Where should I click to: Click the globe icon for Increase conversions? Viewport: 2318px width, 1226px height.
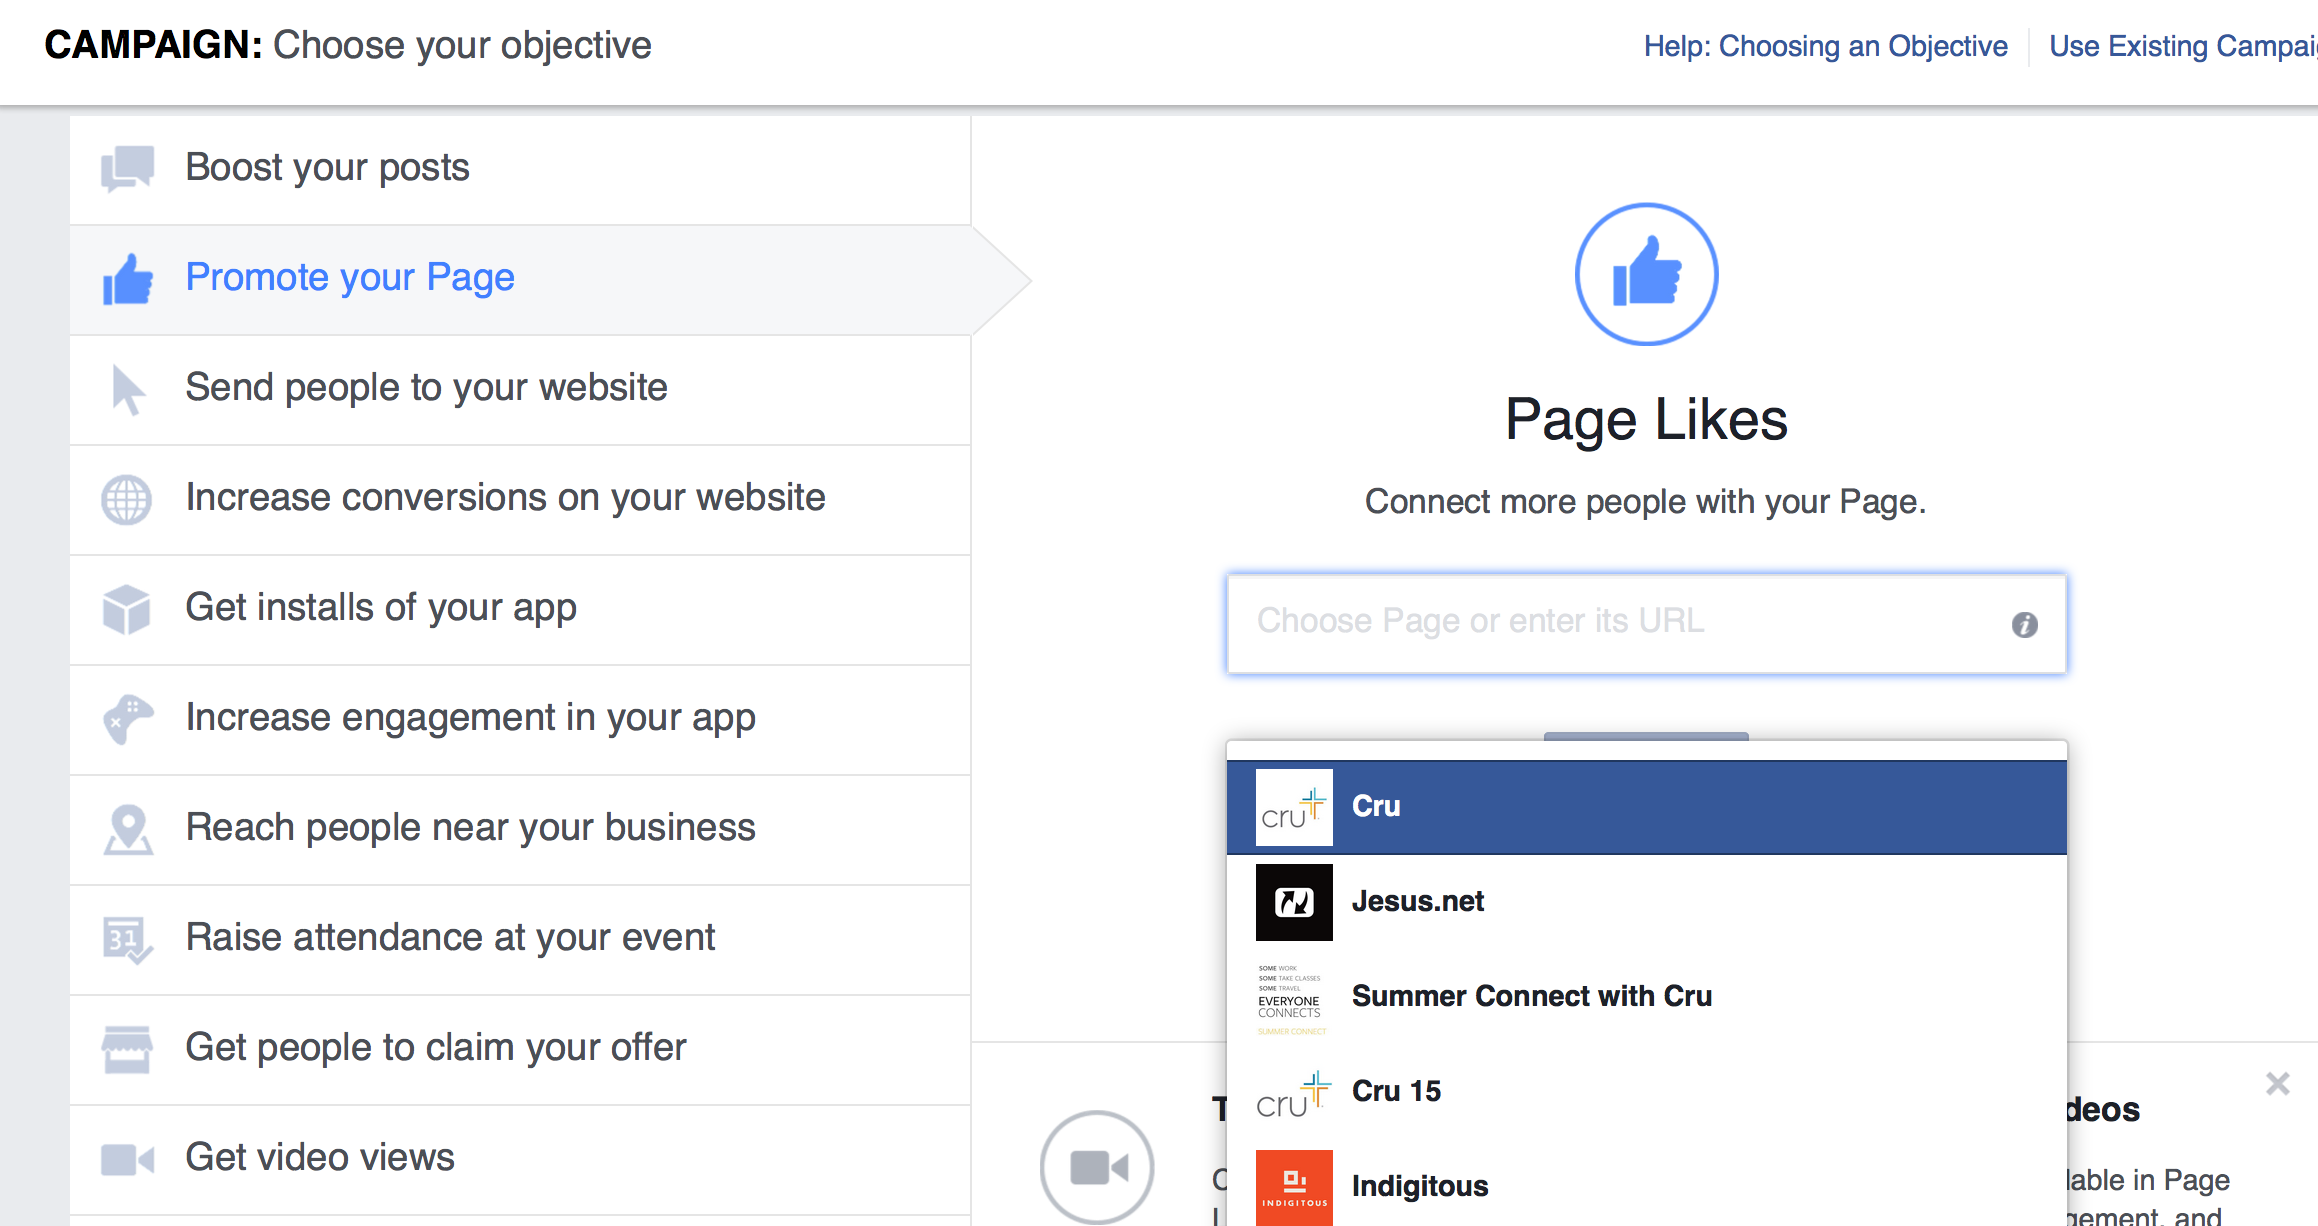126,499
